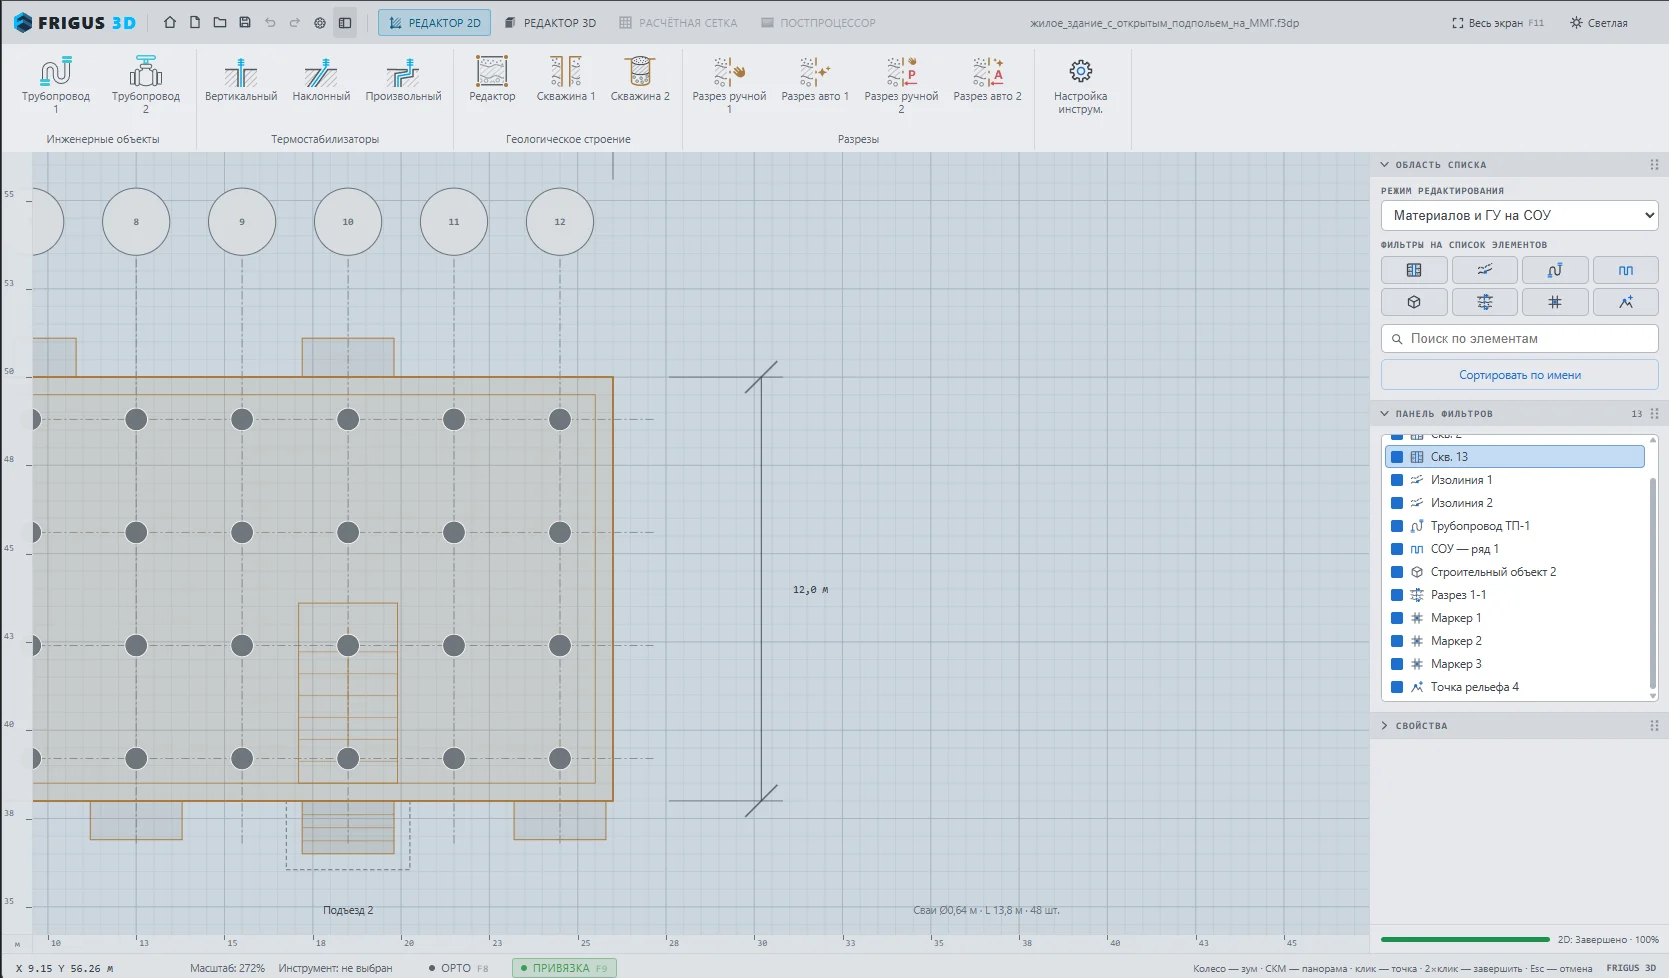The width and height of the screenshot is (1669, 978).
Task: Open the Режим редактирования dropdown
Action: click(1519, 215)
